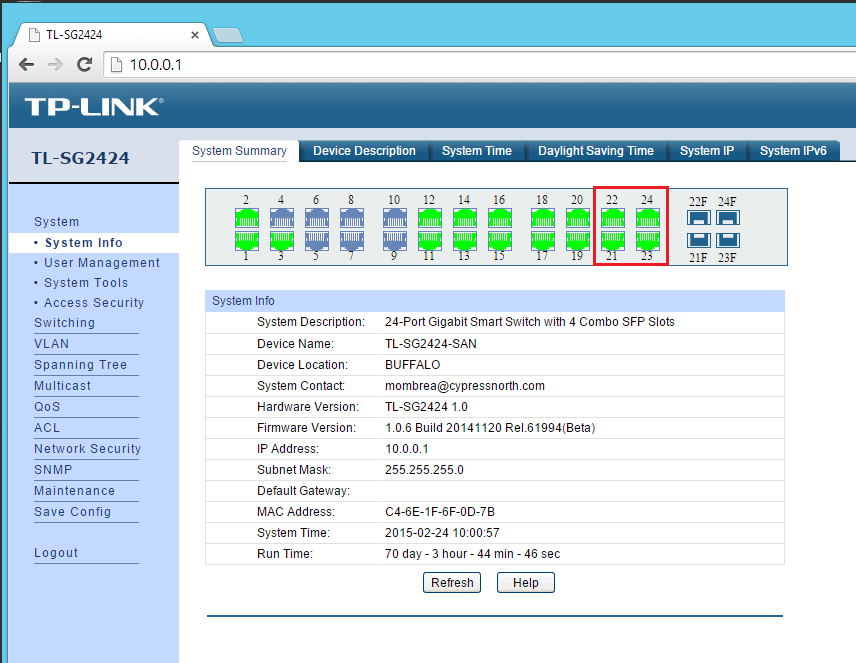The image size is (856, 663).
Task: Select port 8 icon
Action: pyautogui.click(x=352, y=218)
